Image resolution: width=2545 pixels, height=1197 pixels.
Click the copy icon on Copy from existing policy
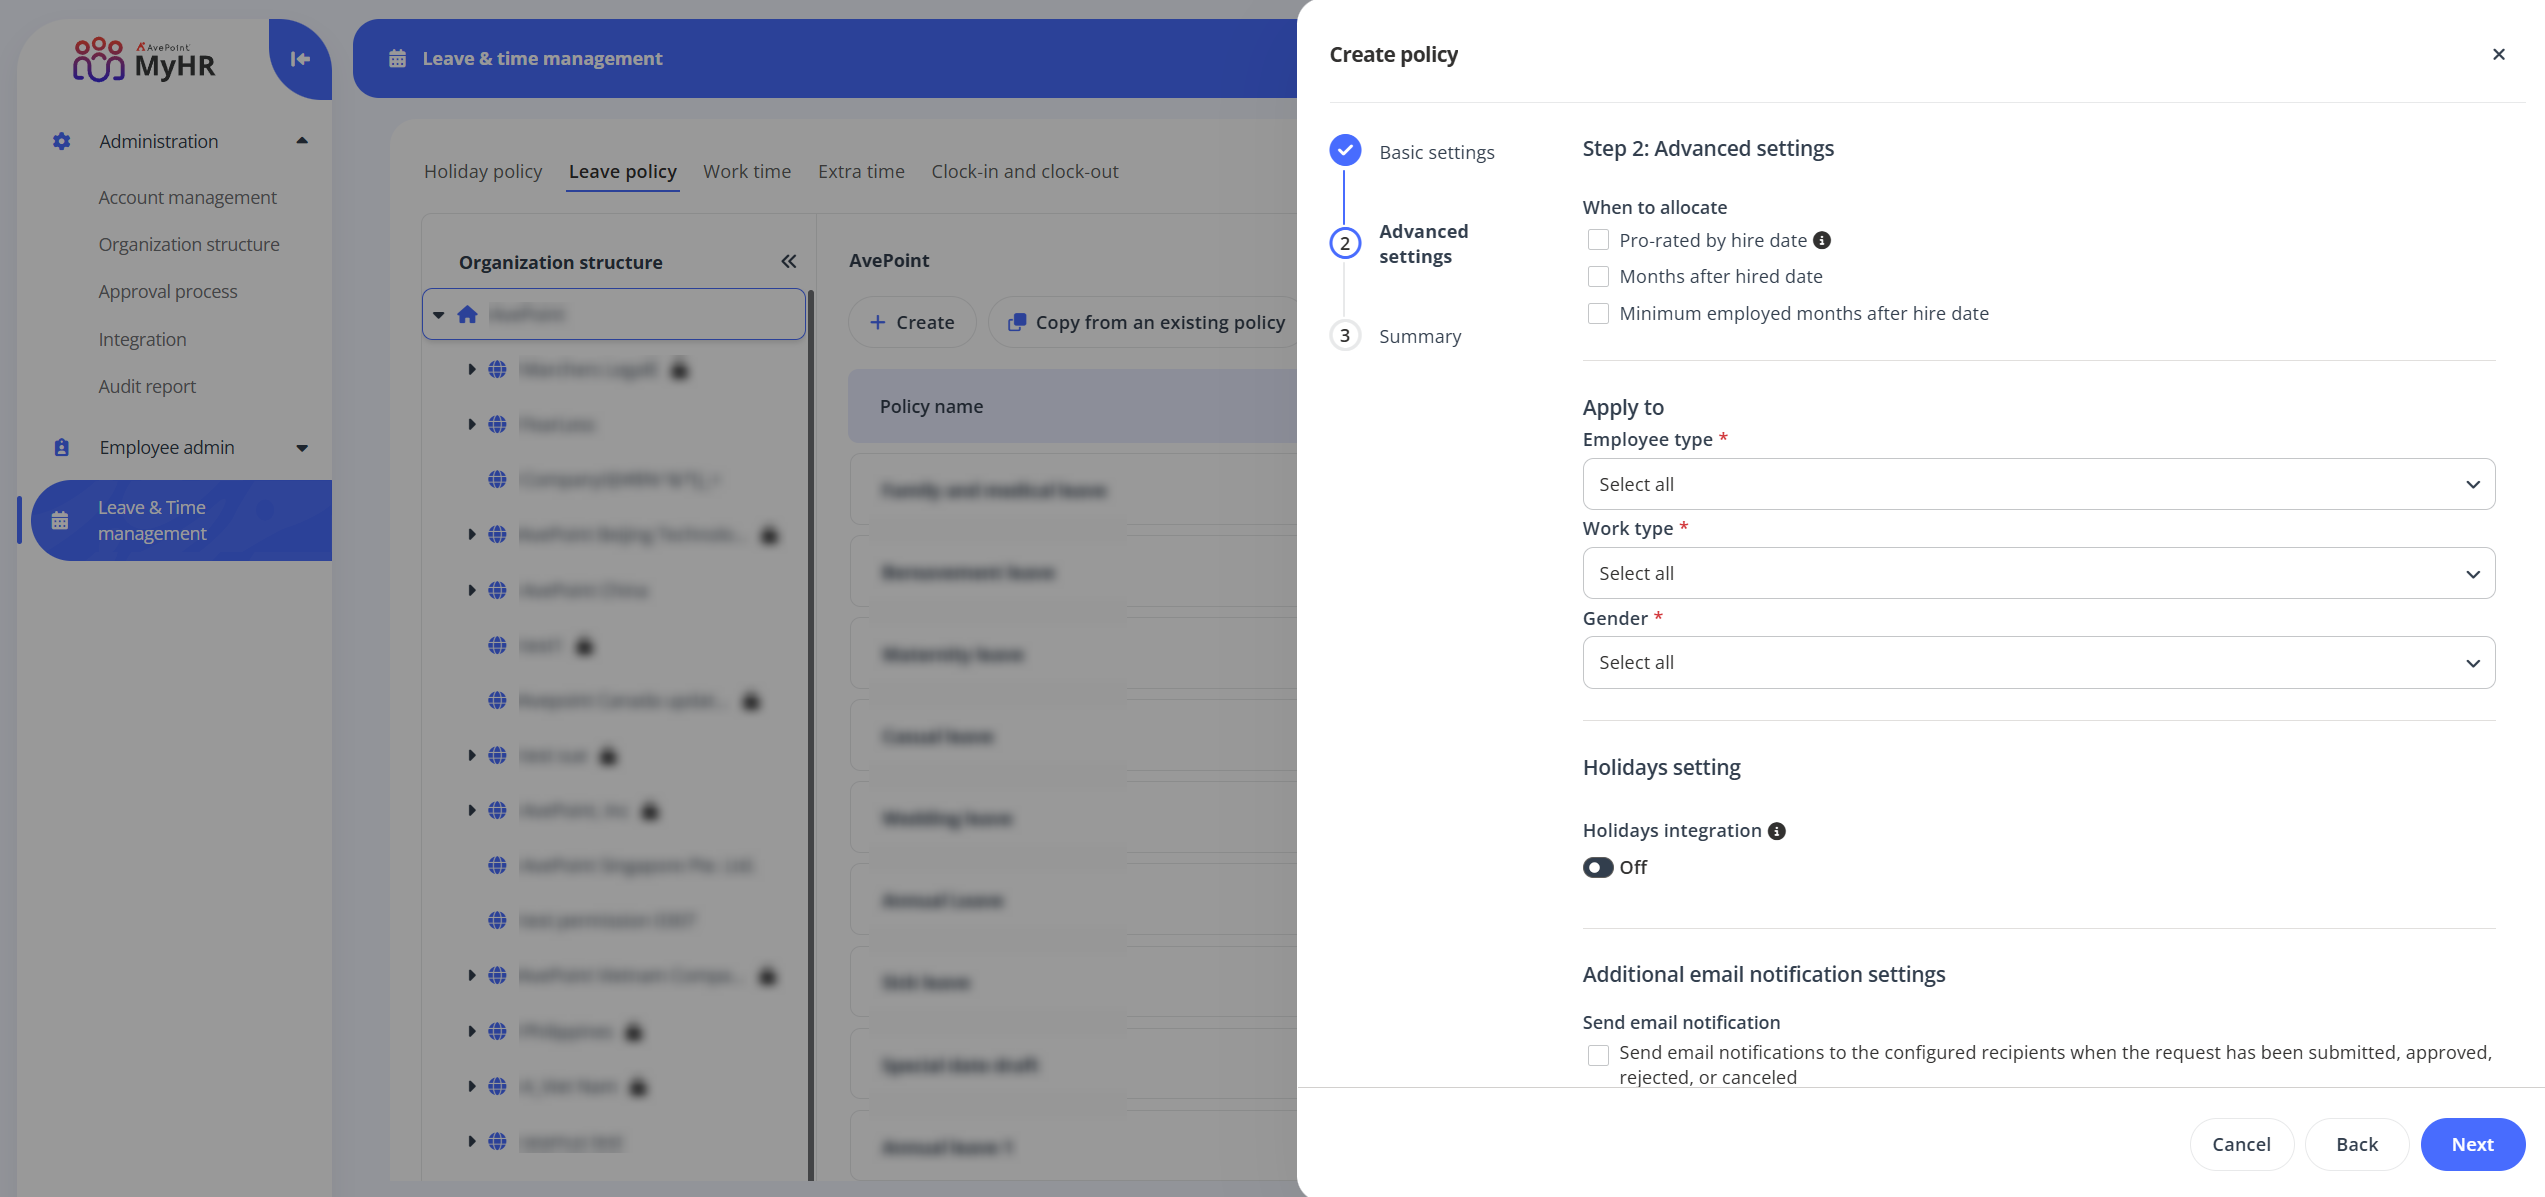coord(1016,322)
